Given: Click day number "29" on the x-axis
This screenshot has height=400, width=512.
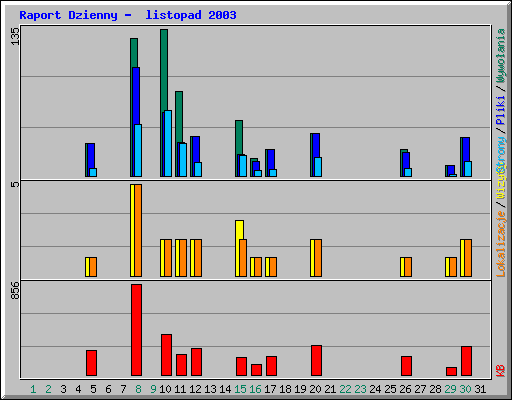Looking at the screenshot, I should 450,389.
